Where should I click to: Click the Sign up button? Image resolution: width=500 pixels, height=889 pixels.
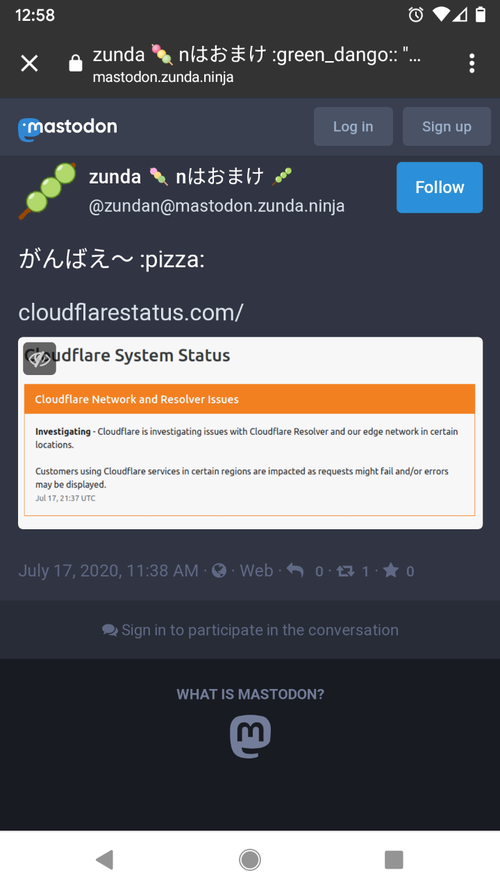[447, 126]
